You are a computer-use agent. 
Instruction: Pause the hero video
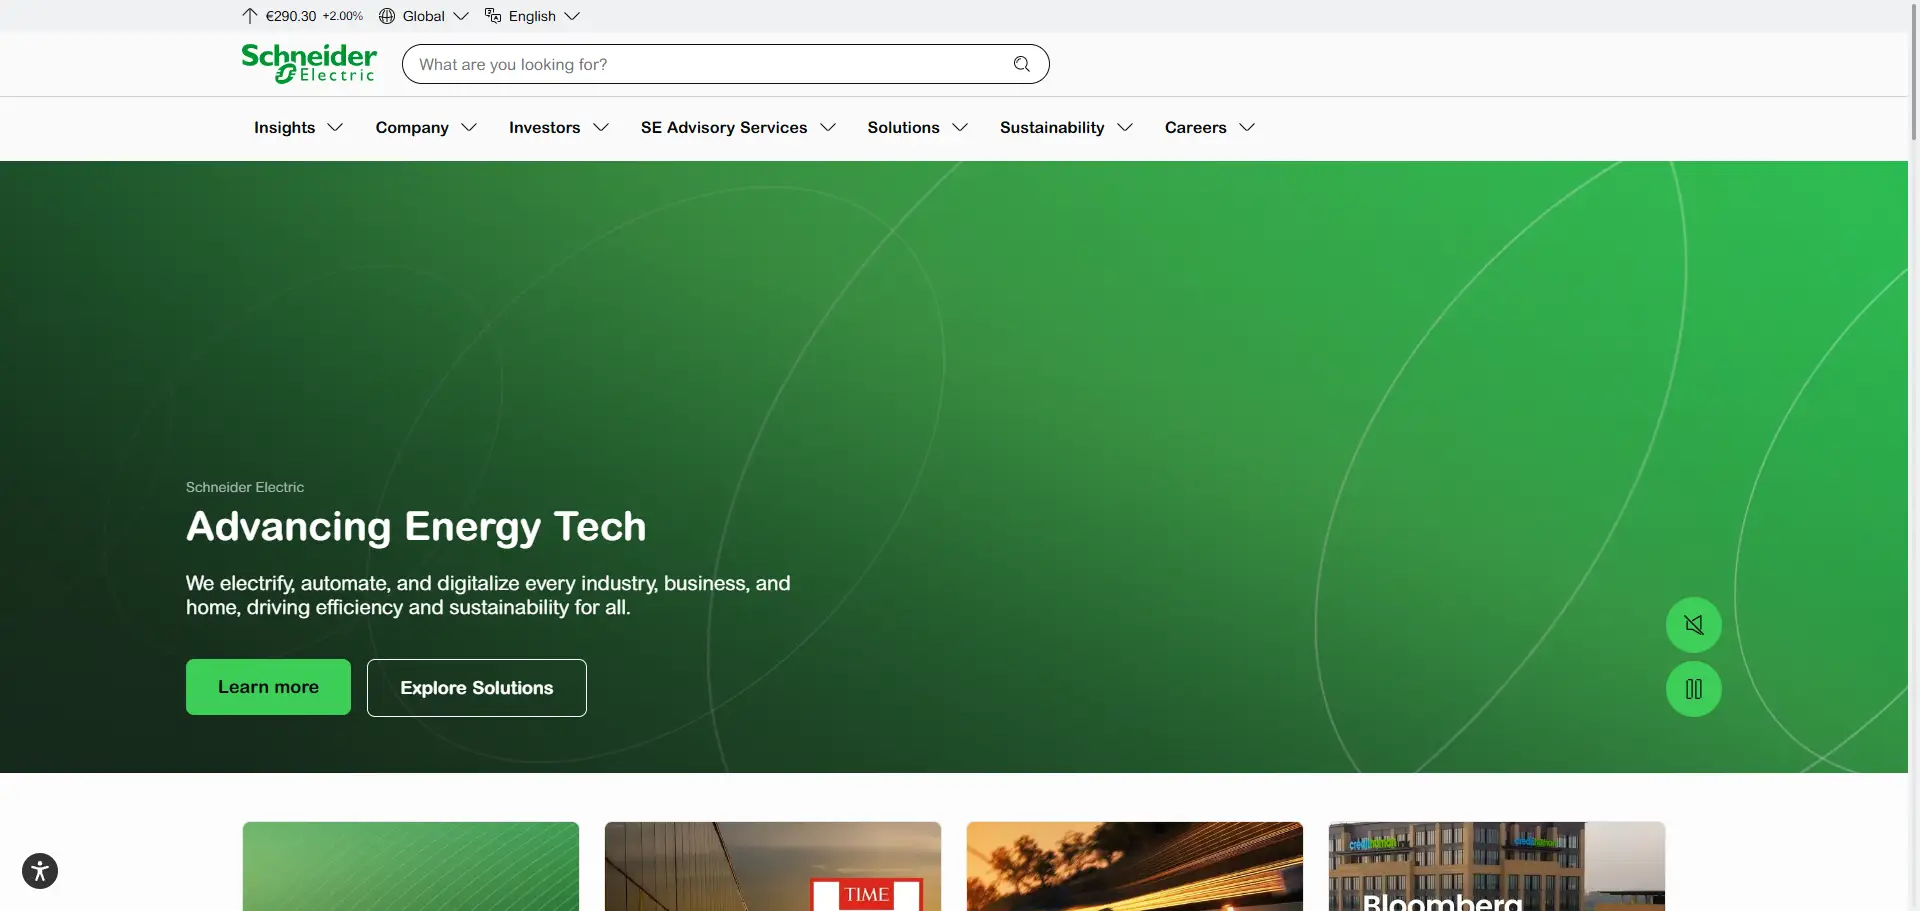[x=1694, y=689]
